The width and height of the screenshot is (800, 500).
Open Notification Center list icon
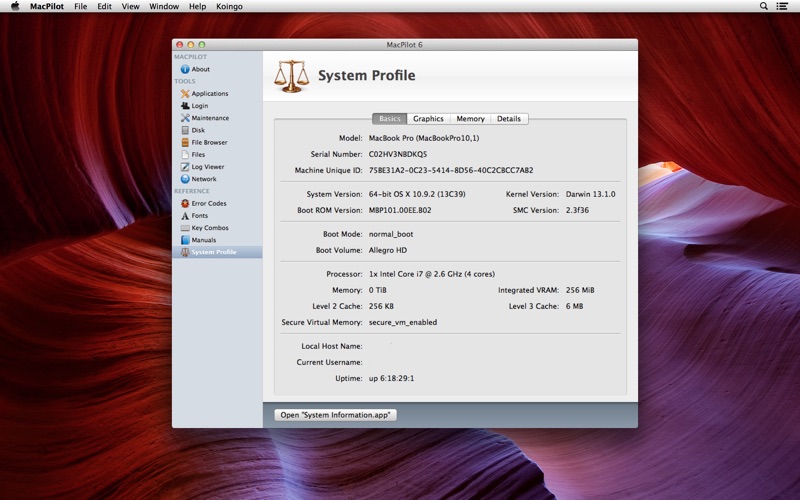click(782, 6)
